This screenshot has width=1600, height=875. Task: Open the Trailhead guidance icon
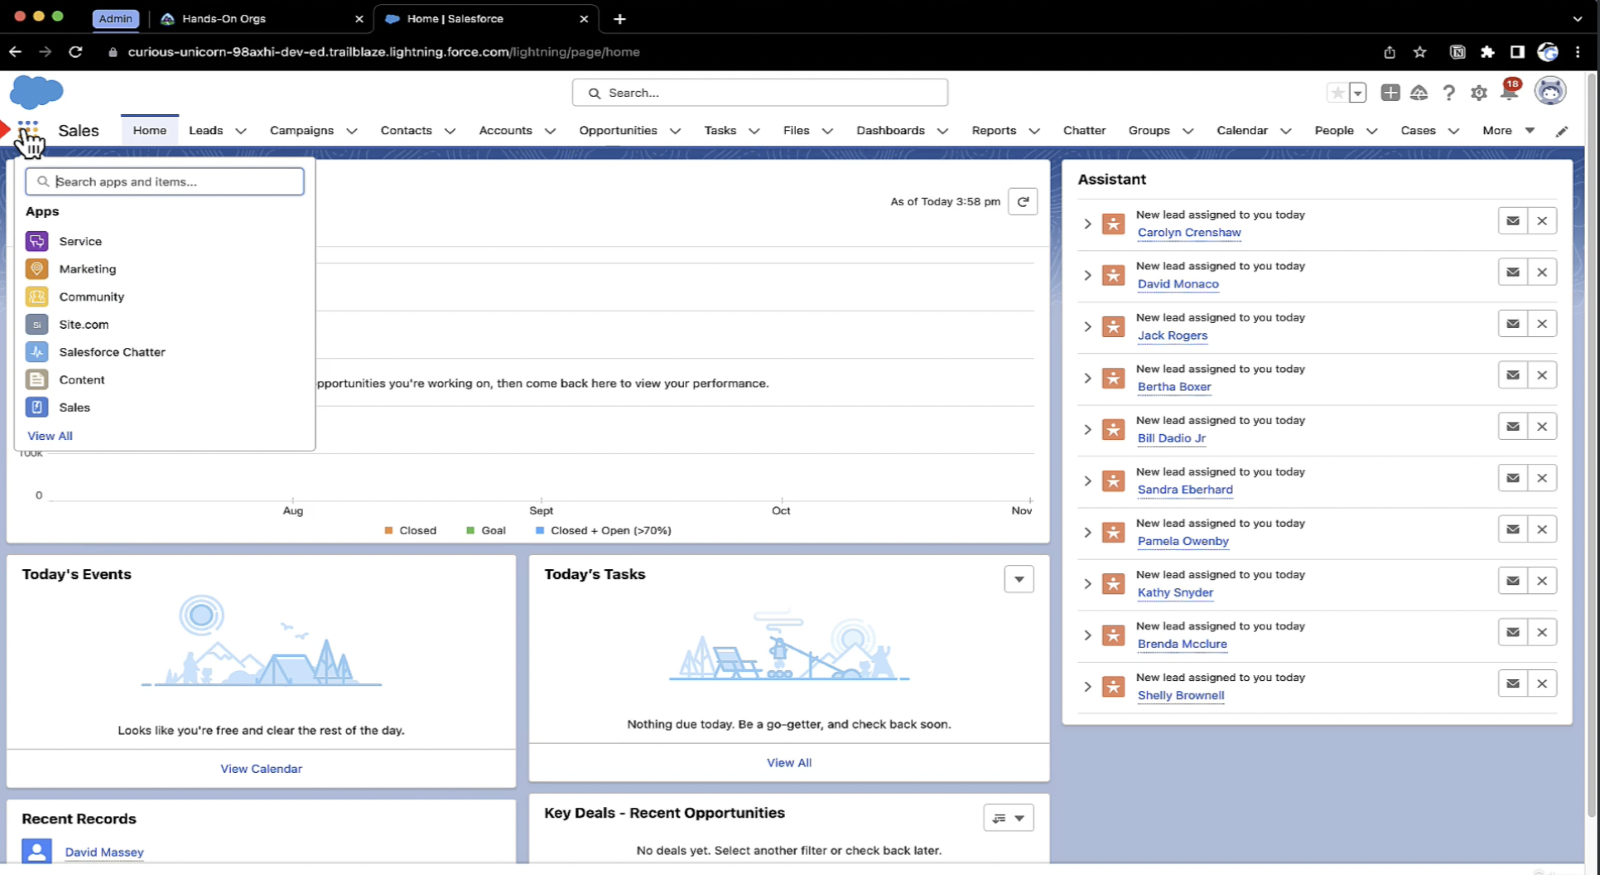pyautogui.click(x=1419, y=93)
